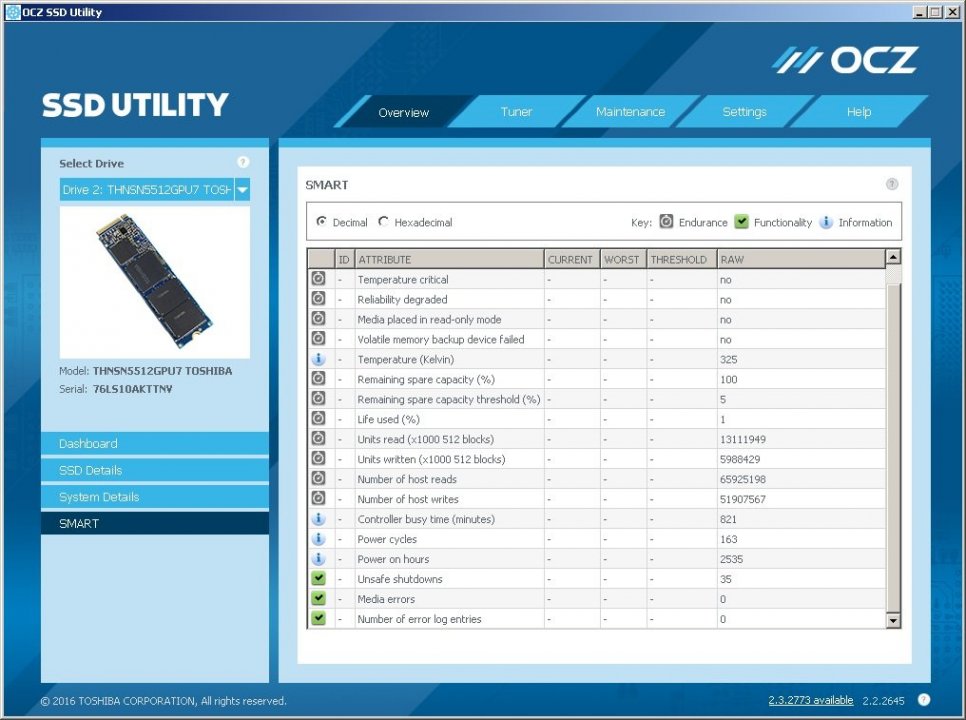
Task: Click the icon for Units written row
Action: [318, 458]
